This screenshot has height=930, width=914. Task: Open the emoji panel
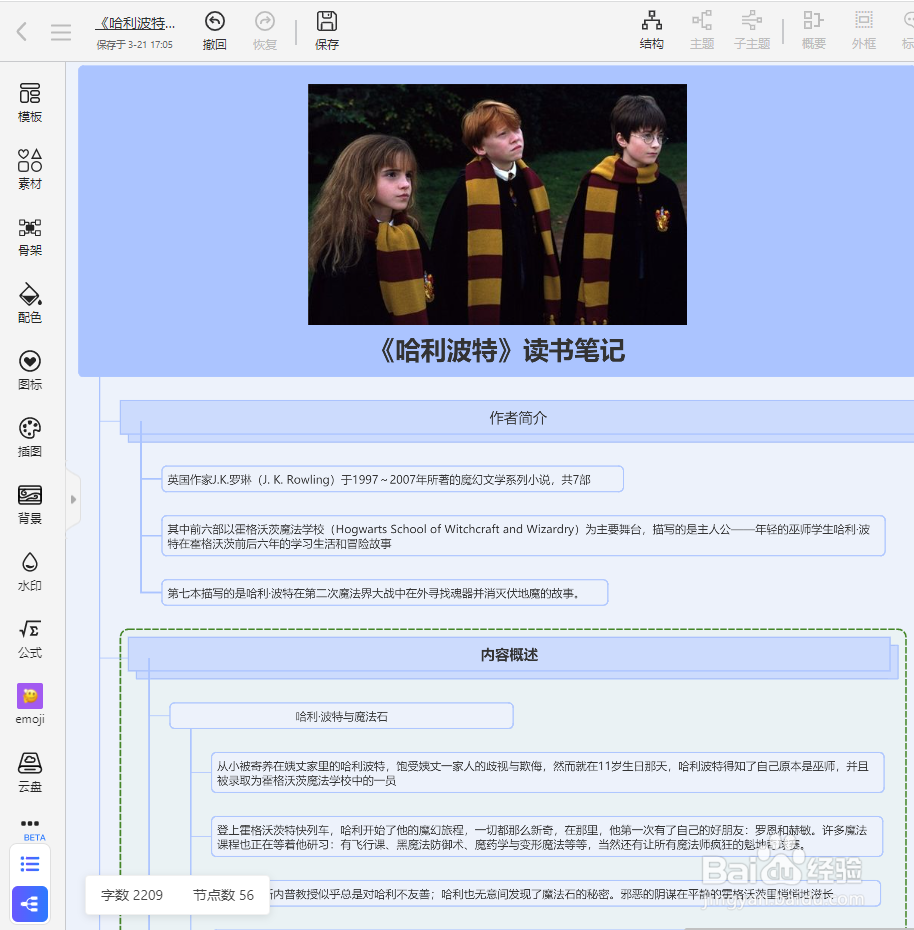tap(30, 705)
